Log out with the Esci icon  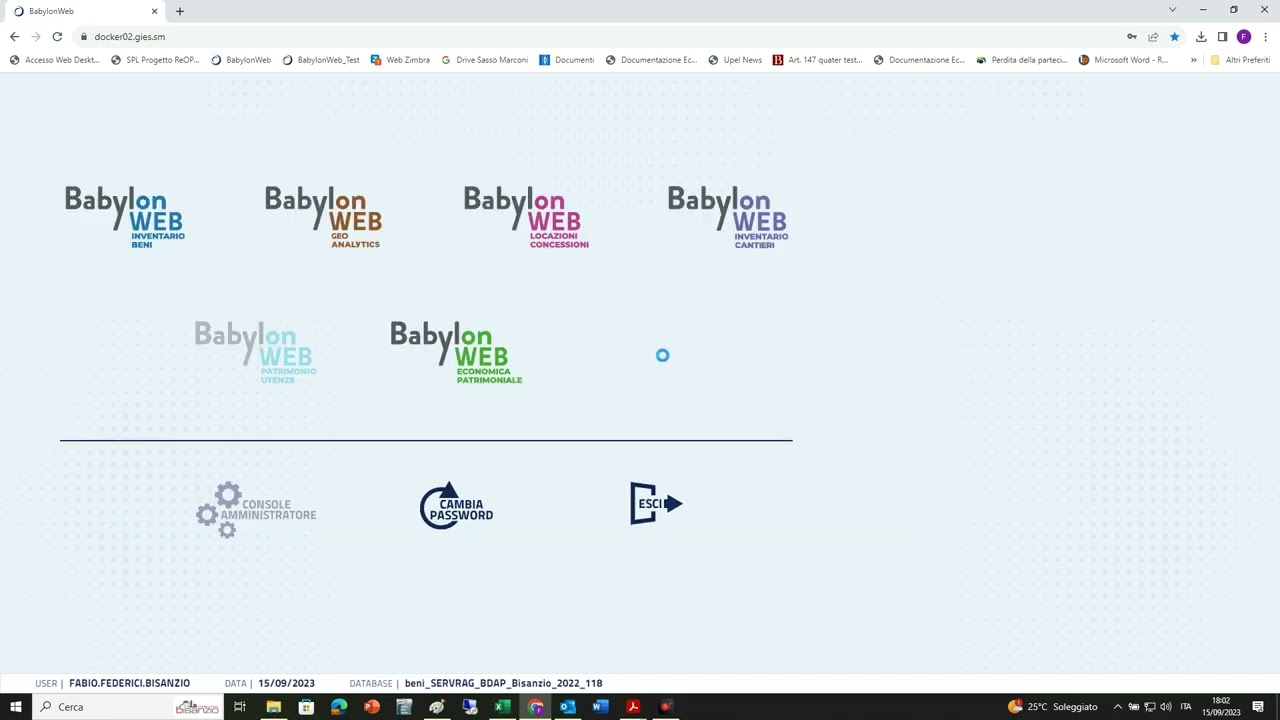point(656,503)
